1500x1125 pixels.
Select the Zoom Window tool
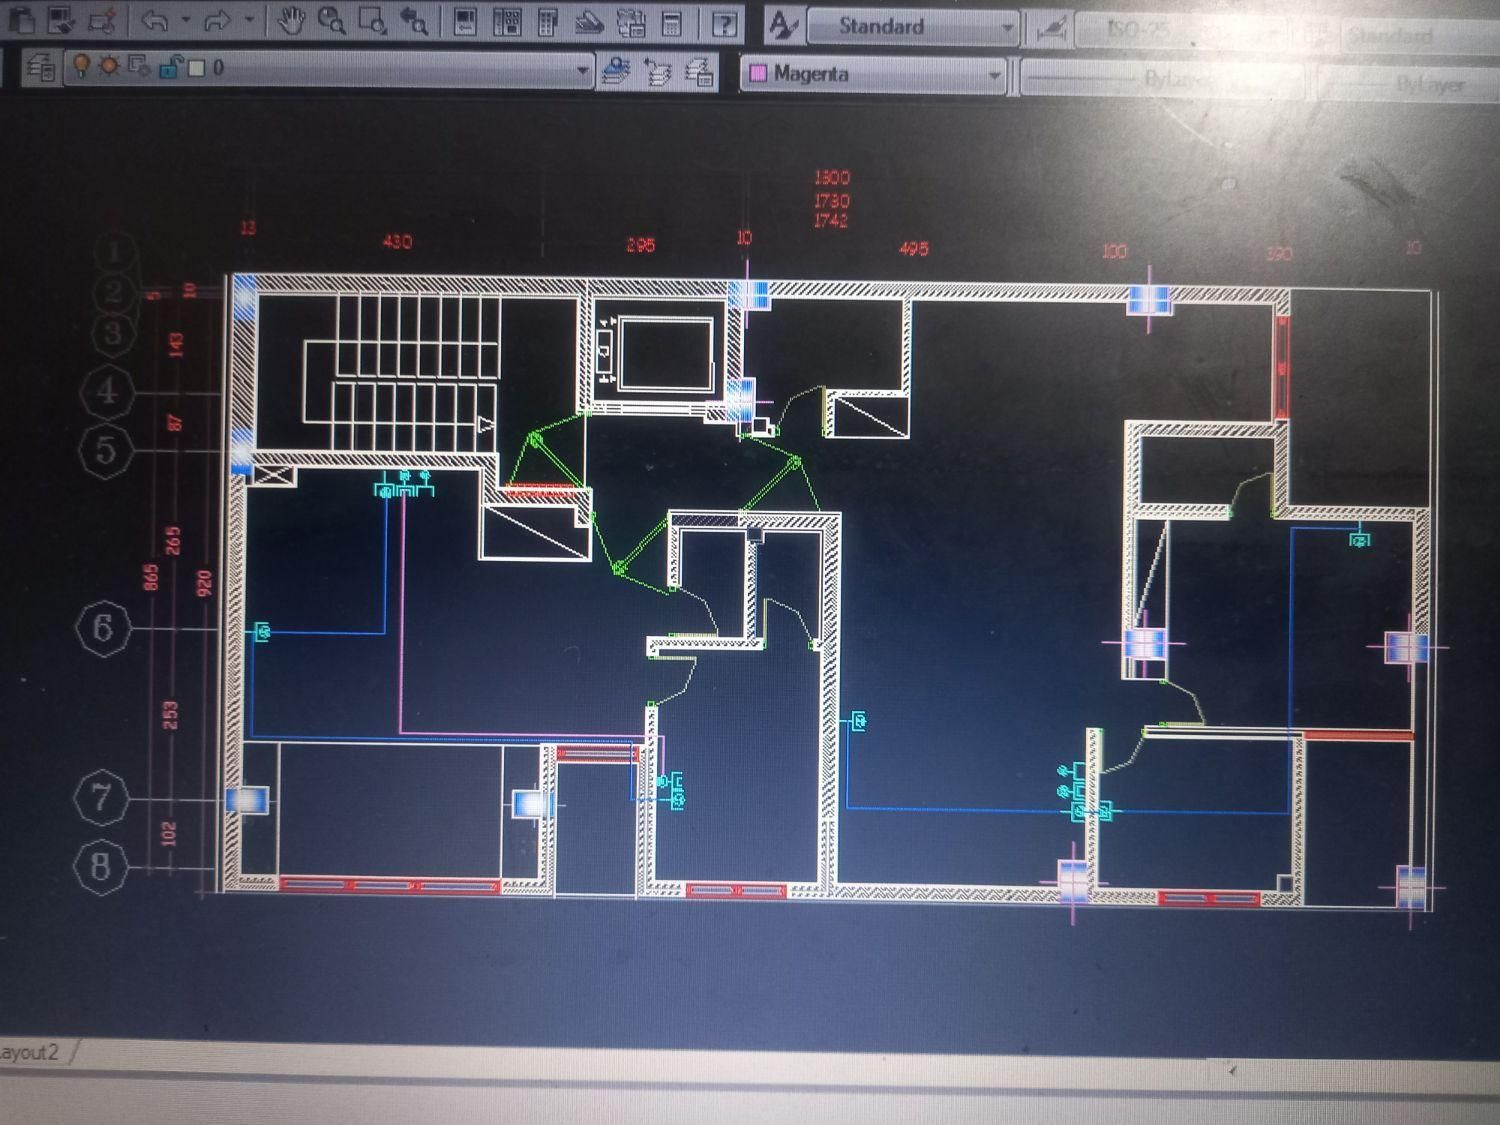click(x=372, y=19)
